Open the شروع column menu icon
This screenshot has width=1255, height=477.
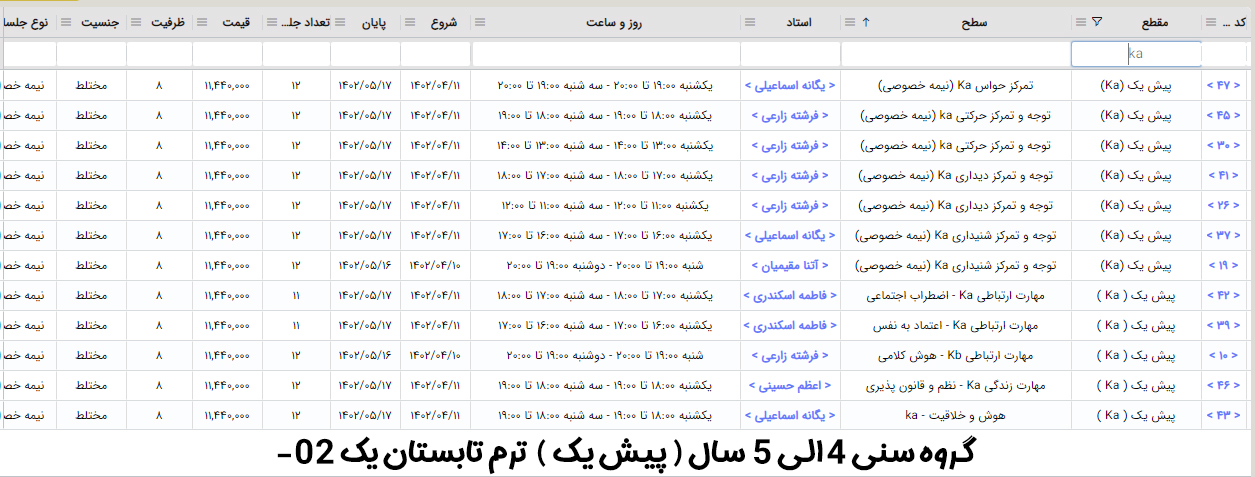pyautogui.click(x=409, y=22)
